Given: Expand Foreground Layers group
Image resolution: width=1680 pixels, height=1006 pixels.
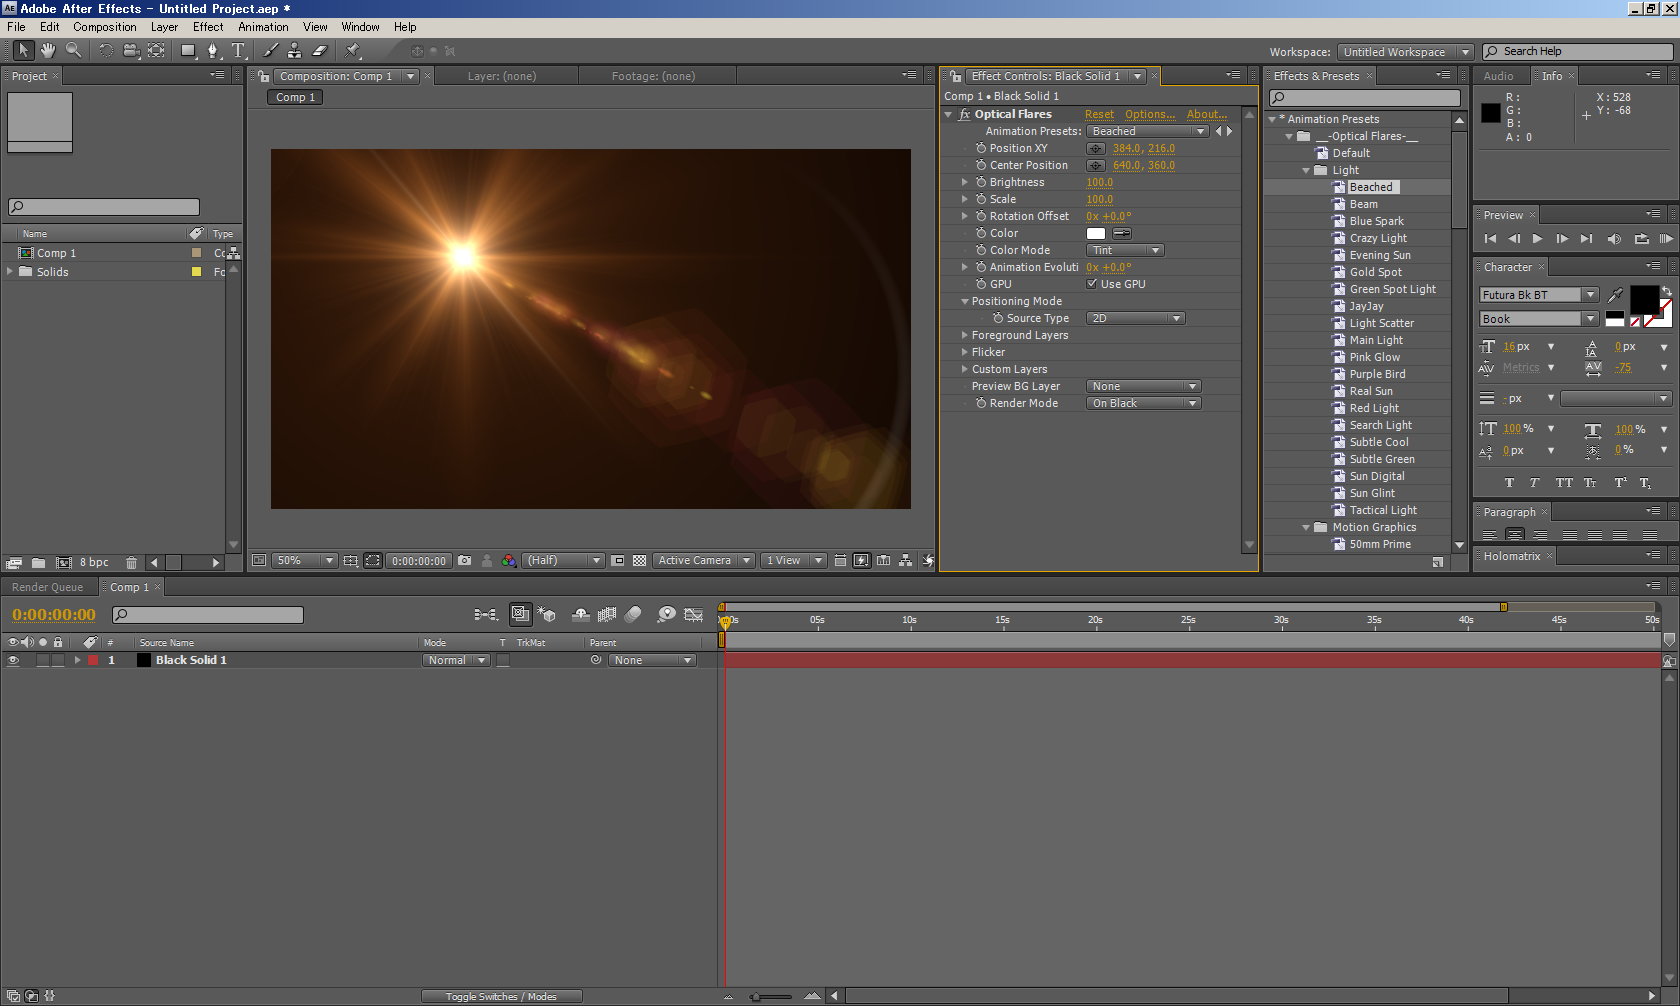Looking at the screenshot, I should (965, 335).
